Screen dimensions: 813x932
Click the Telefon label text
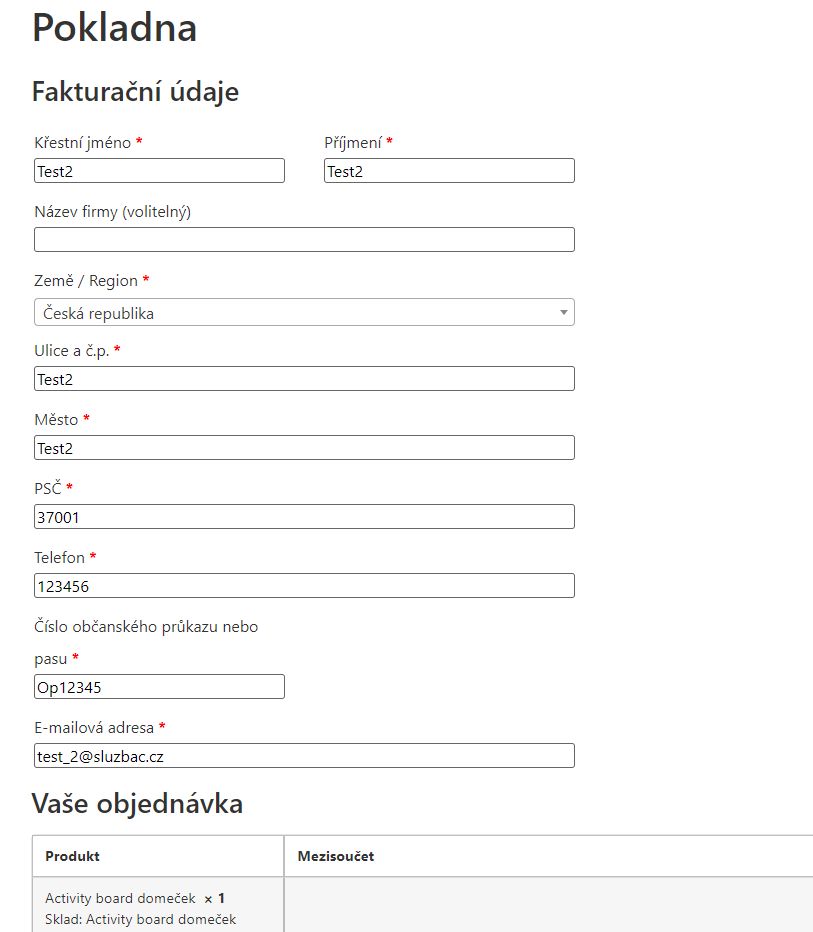(59, 557)
